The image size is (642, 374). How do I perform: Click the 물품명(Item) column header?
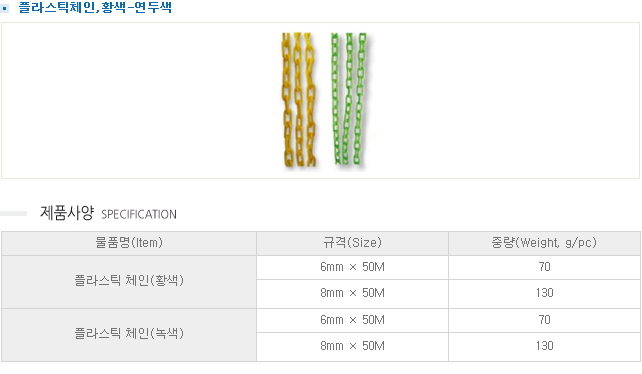(x=129, y=243)
